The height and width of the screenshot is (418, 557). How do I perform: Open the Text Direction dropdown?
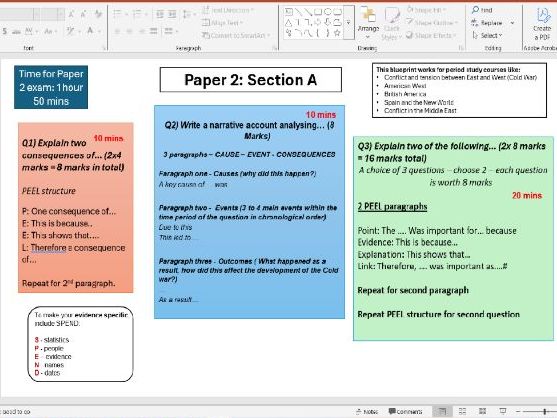tap(228, 10)
